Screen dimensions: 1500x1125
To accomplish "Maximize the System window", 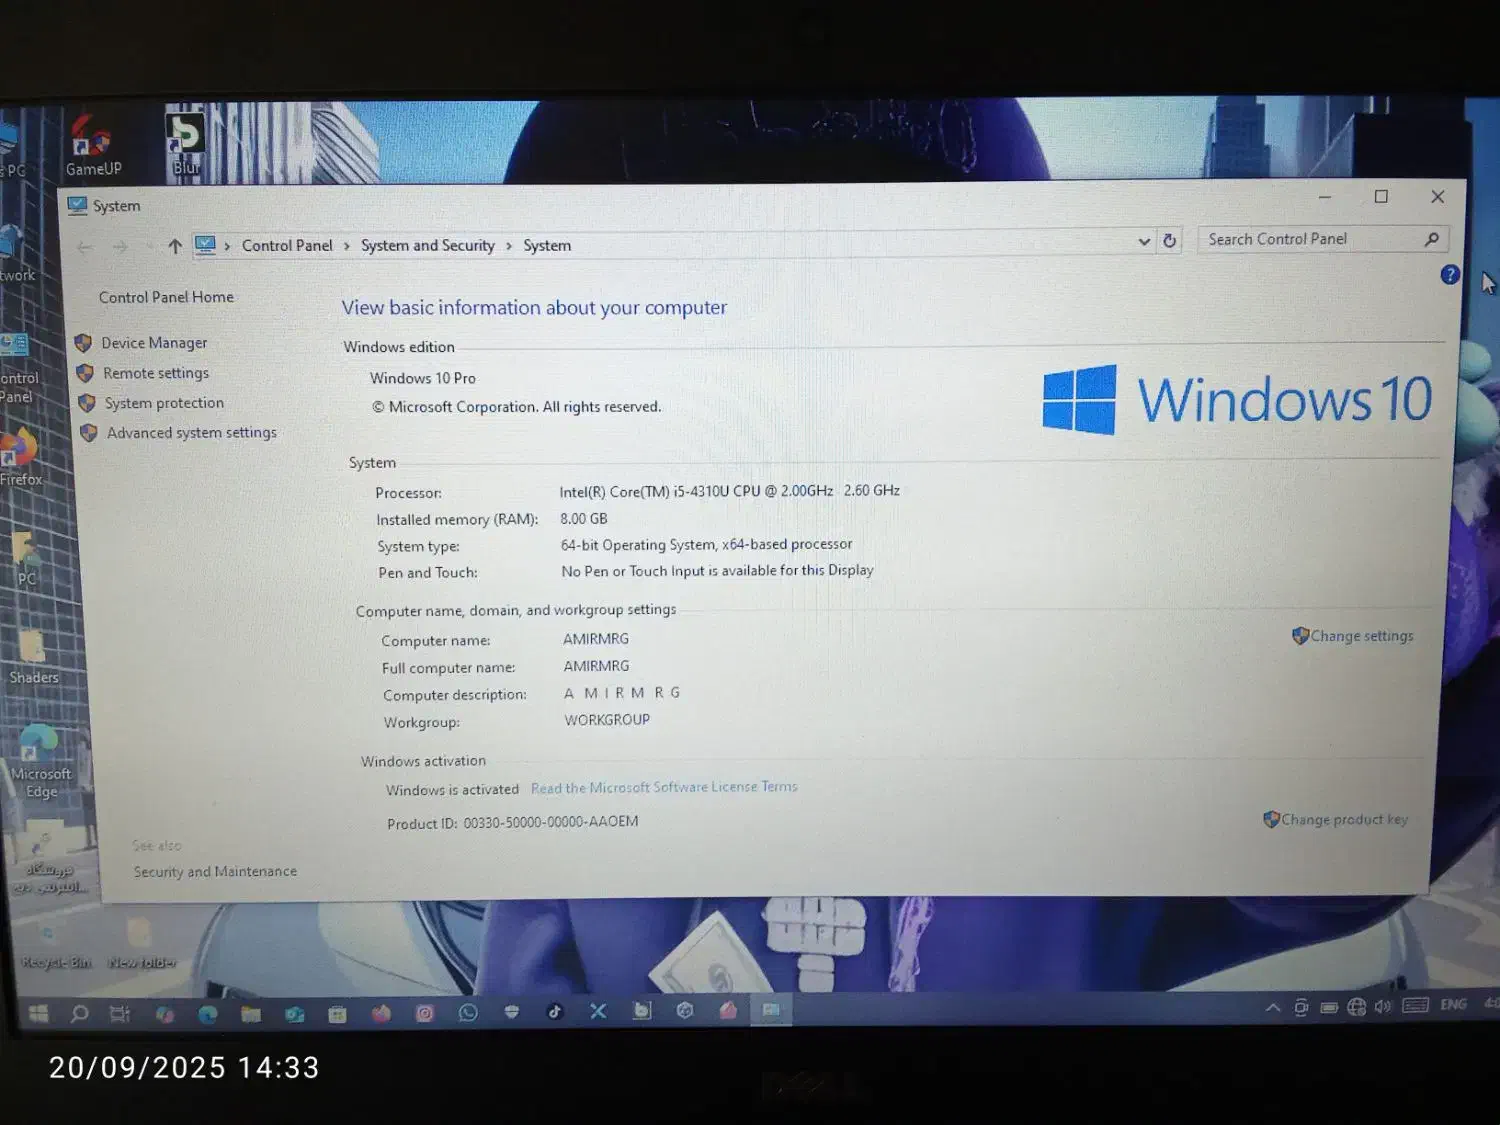I will [x=1381, y=197].
